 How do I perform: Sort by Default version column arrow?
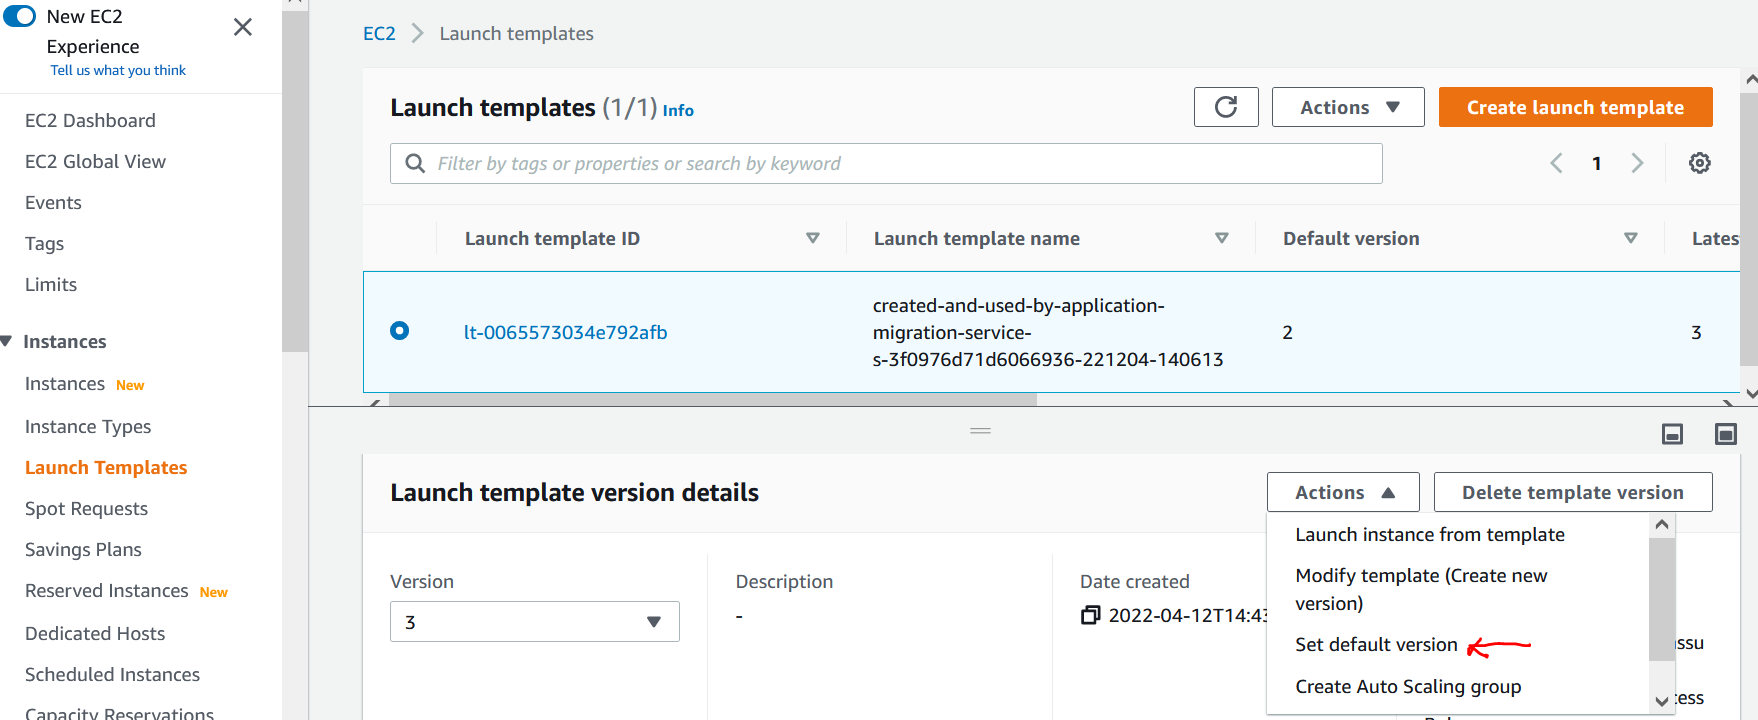(x=1631, y=238)
